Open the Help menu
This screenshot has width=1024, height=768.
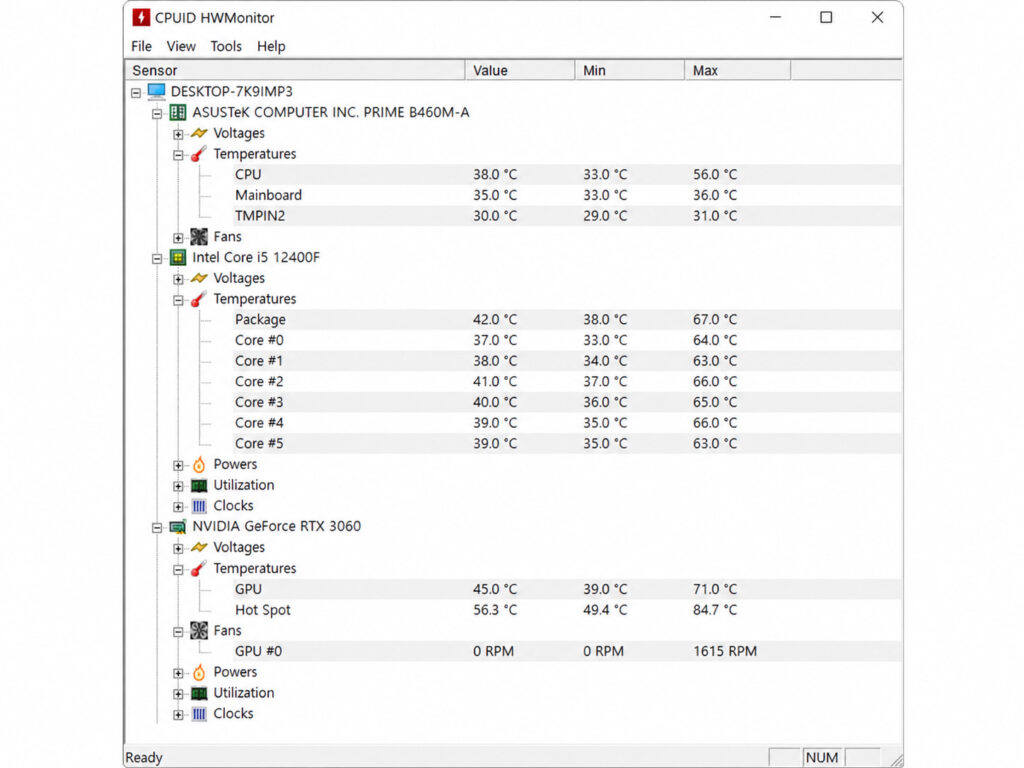point(271,46)
